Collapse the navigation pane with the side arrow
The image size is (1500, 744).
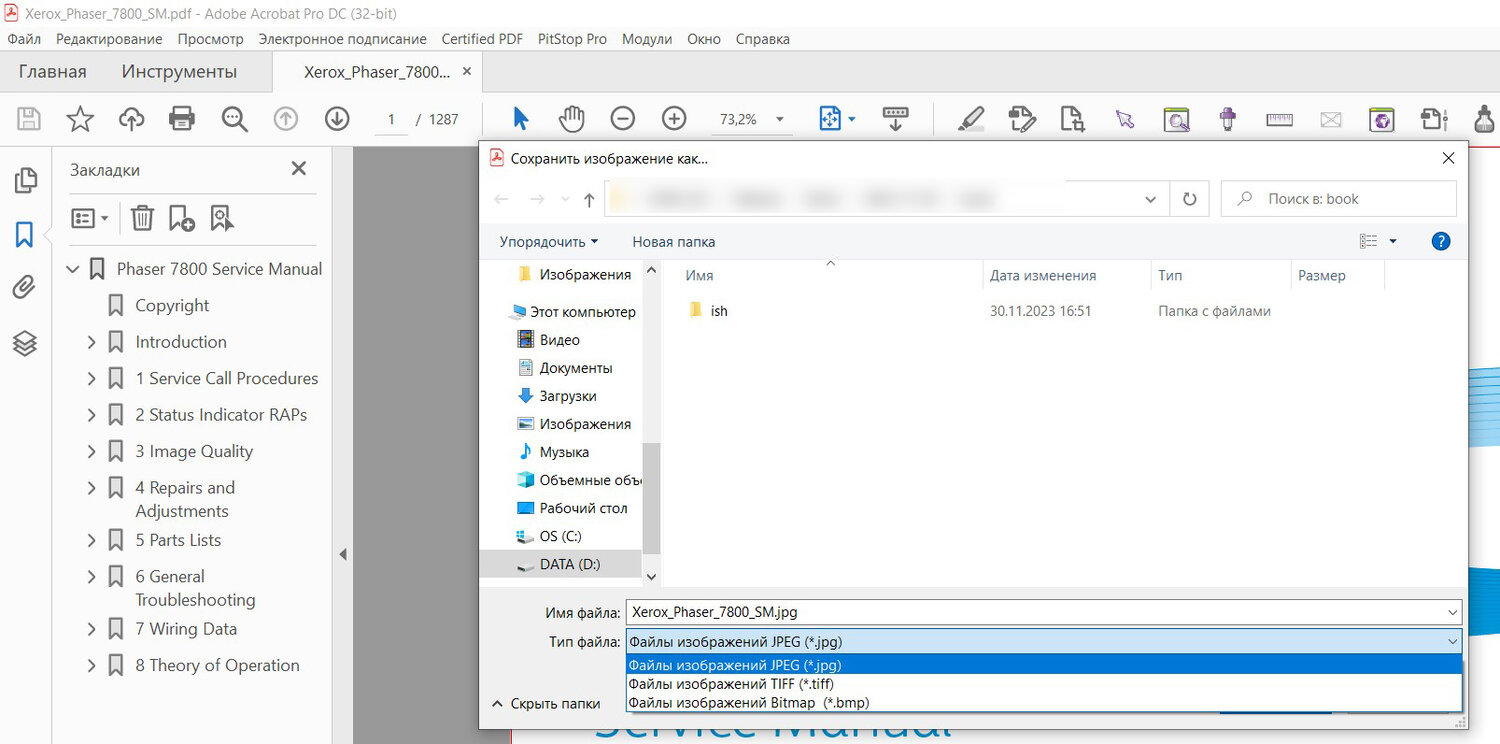click(x=343, y=554)
